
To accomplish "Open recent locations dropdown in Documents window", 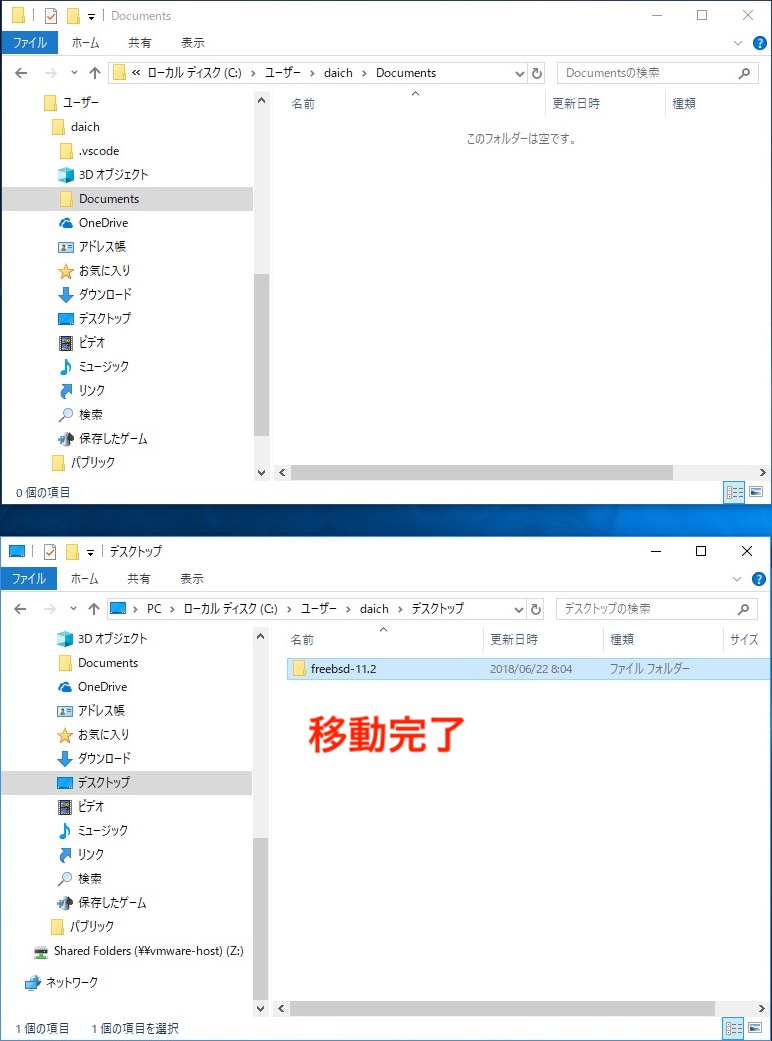I will point(74,73).
